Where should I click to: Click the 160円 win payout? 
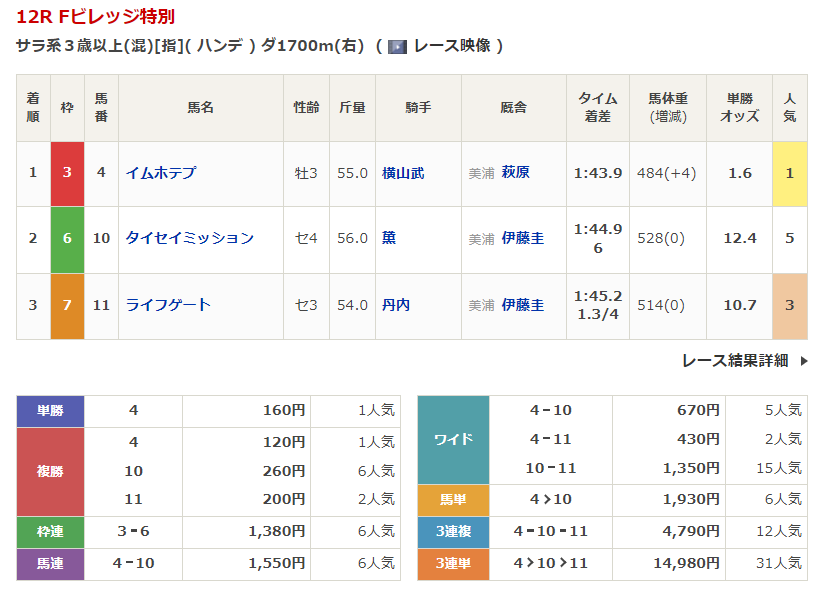[284, 410]
